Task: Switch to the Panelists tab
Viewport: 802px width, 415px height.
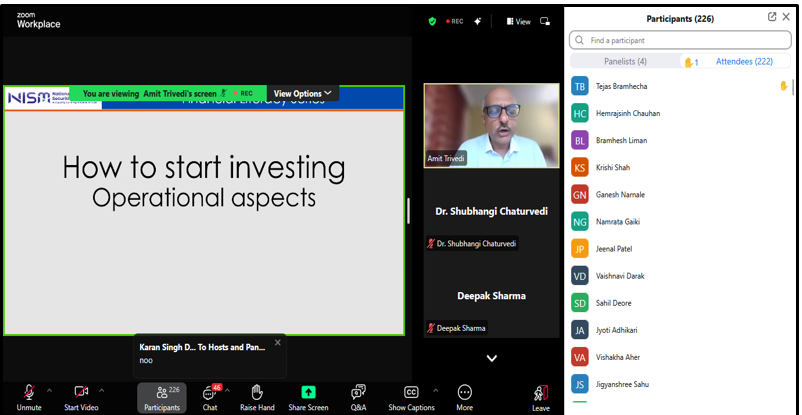Action: point(626,61)
